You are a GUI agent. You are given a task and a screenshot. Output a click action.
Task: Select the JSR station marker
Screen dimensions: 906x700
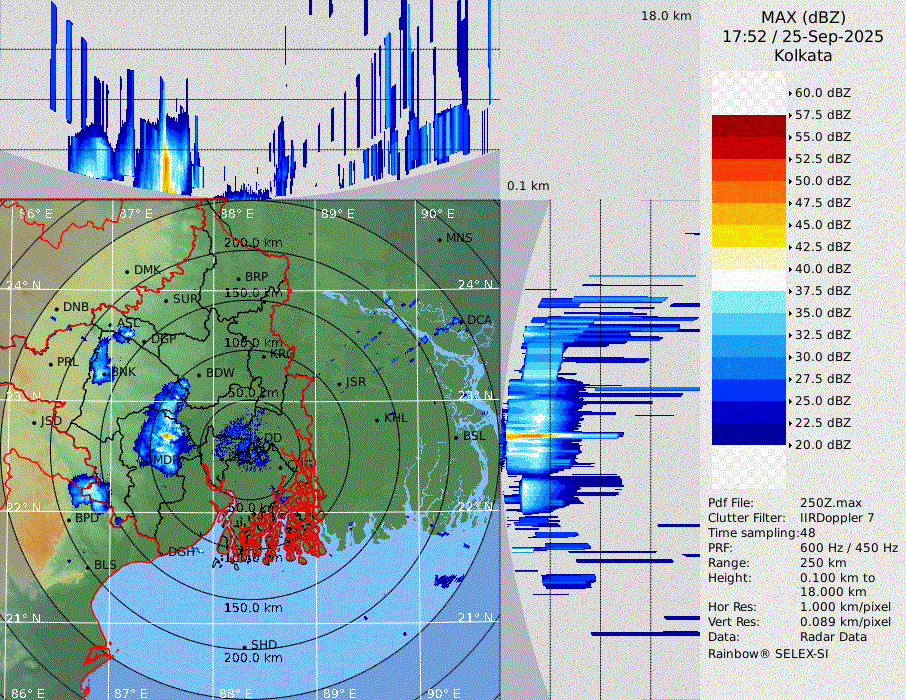point(338,383)
